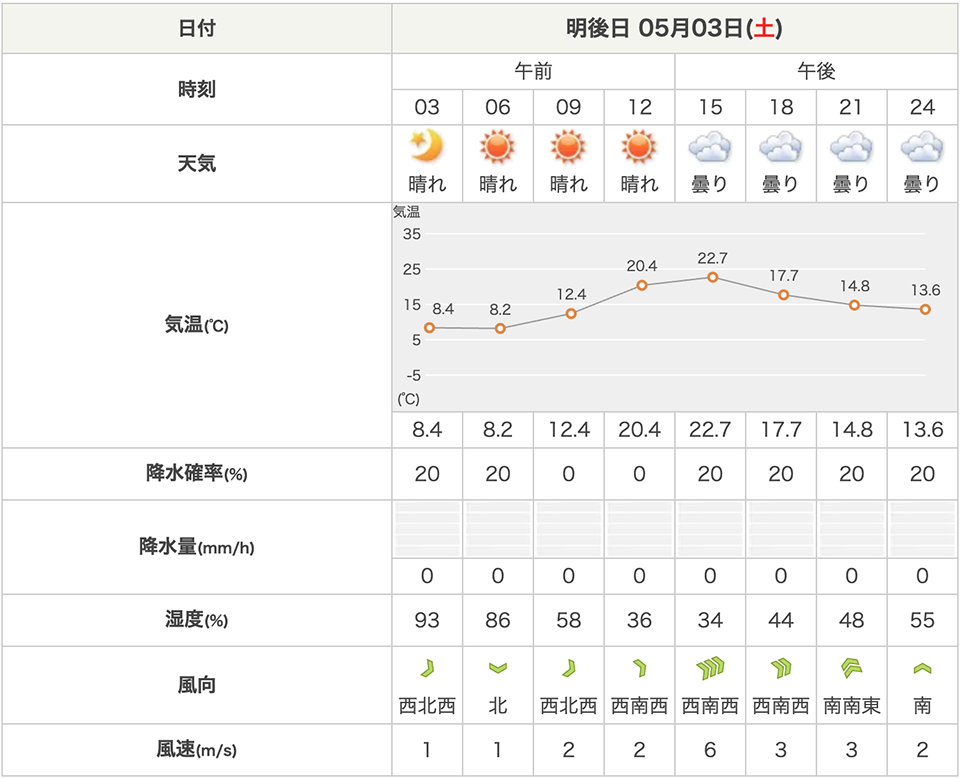Viewport: 960px width, 778px height.
Task: Click the wind arrow icon above 北
Action: (x=498, y=668)
